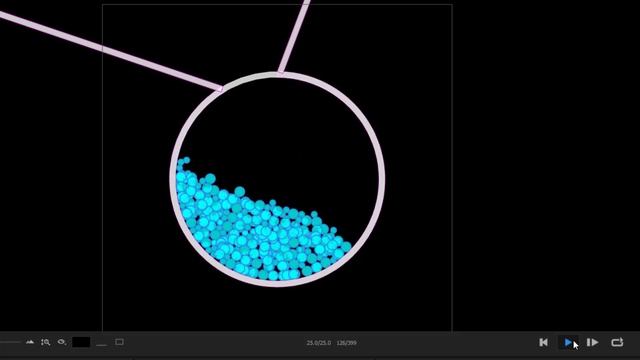640x360 pixels.
Task: Click the blue Play button
Action: click(568, 342)
